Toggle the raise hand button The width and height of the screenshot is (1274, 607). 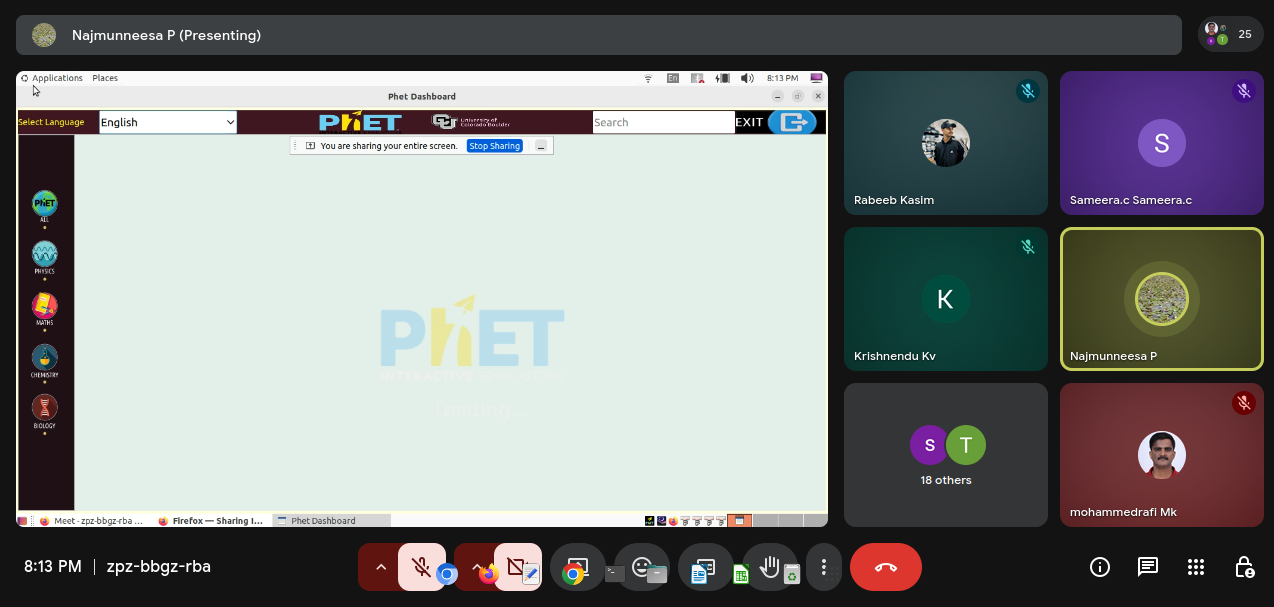click(769, 567)
